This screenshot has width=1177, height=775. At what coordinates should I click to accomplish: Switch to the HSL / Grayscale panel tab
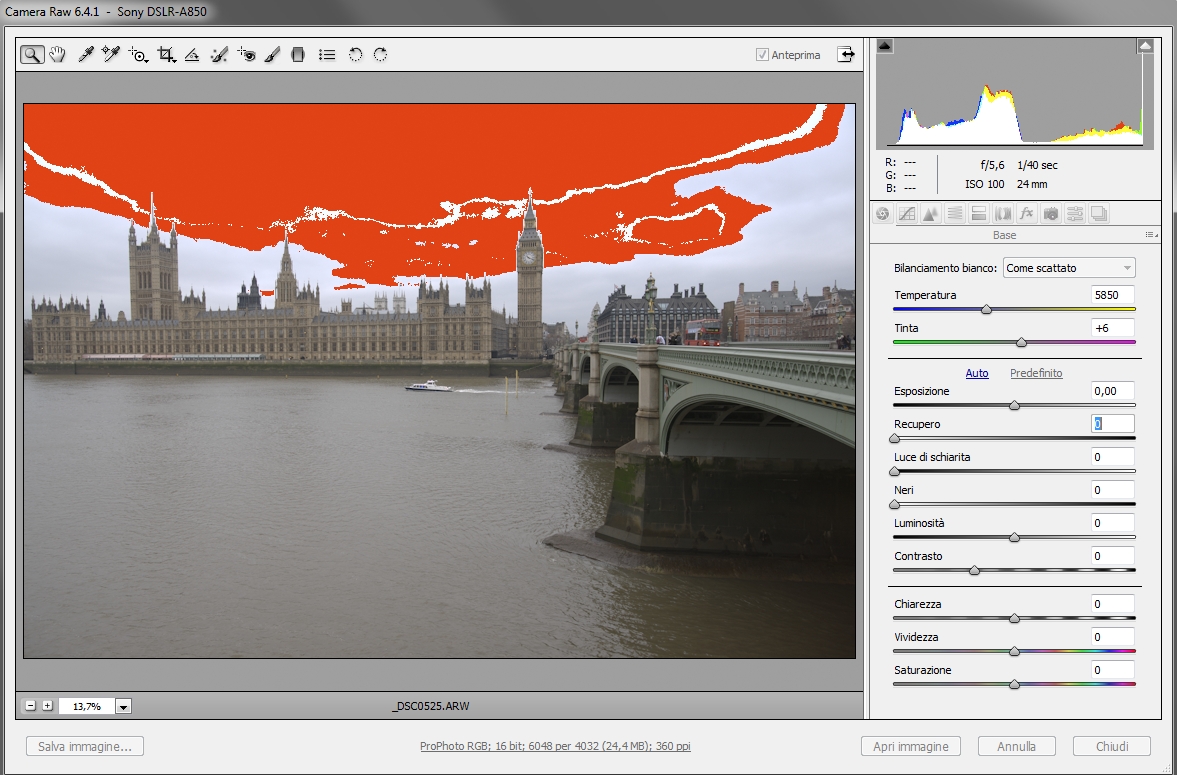pos(955,214)
